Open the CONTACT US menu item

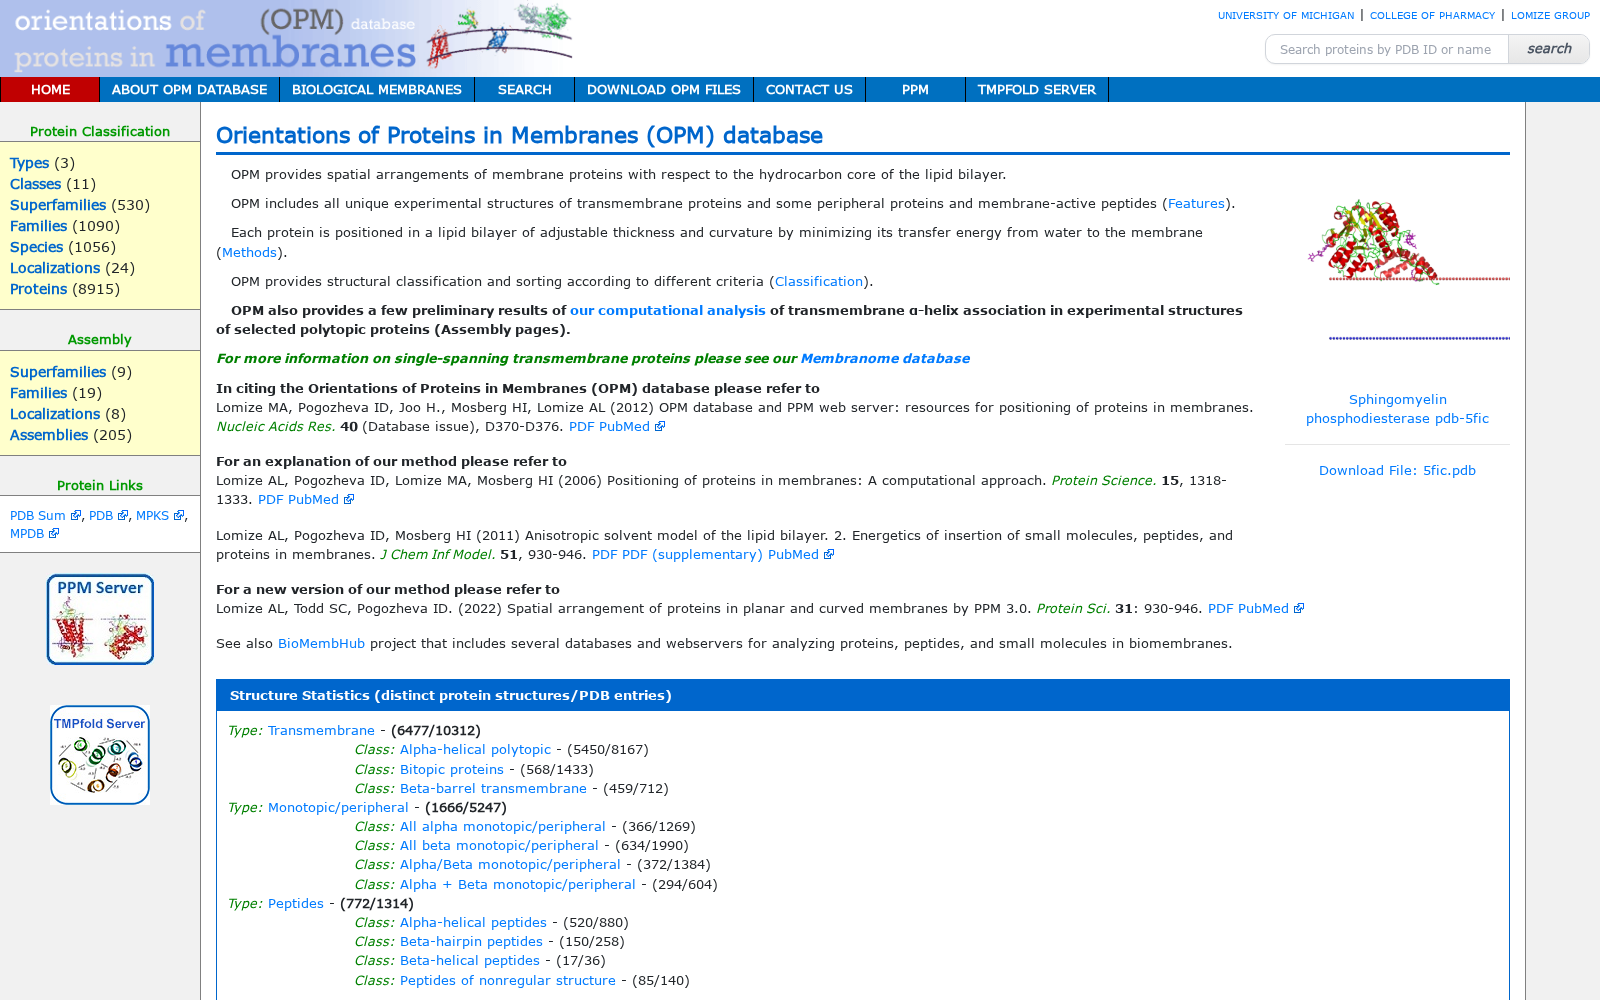pos(809,90)
